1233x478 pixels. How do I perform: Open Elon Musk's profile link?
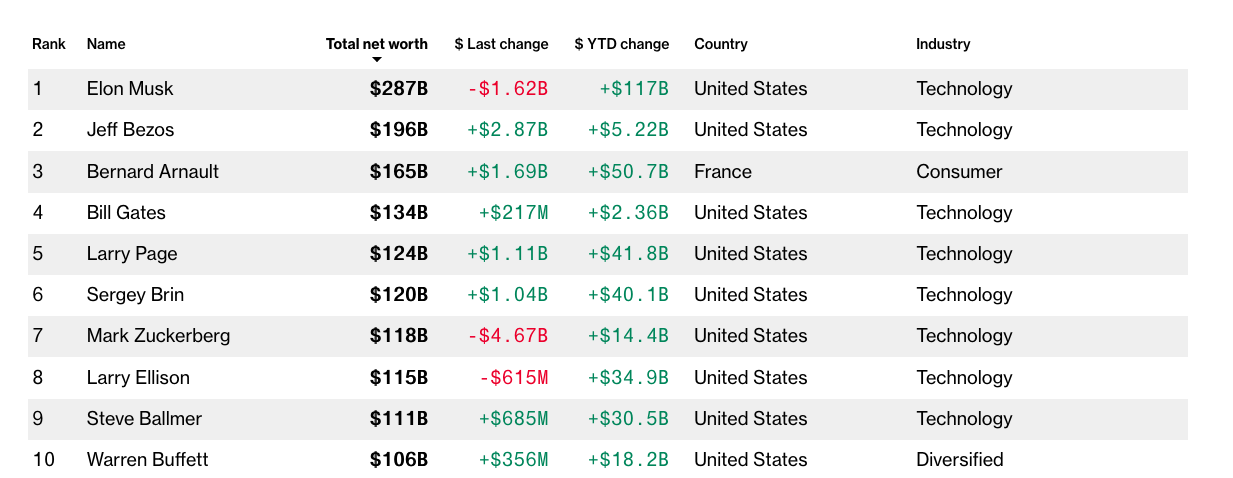click(130, 89)
